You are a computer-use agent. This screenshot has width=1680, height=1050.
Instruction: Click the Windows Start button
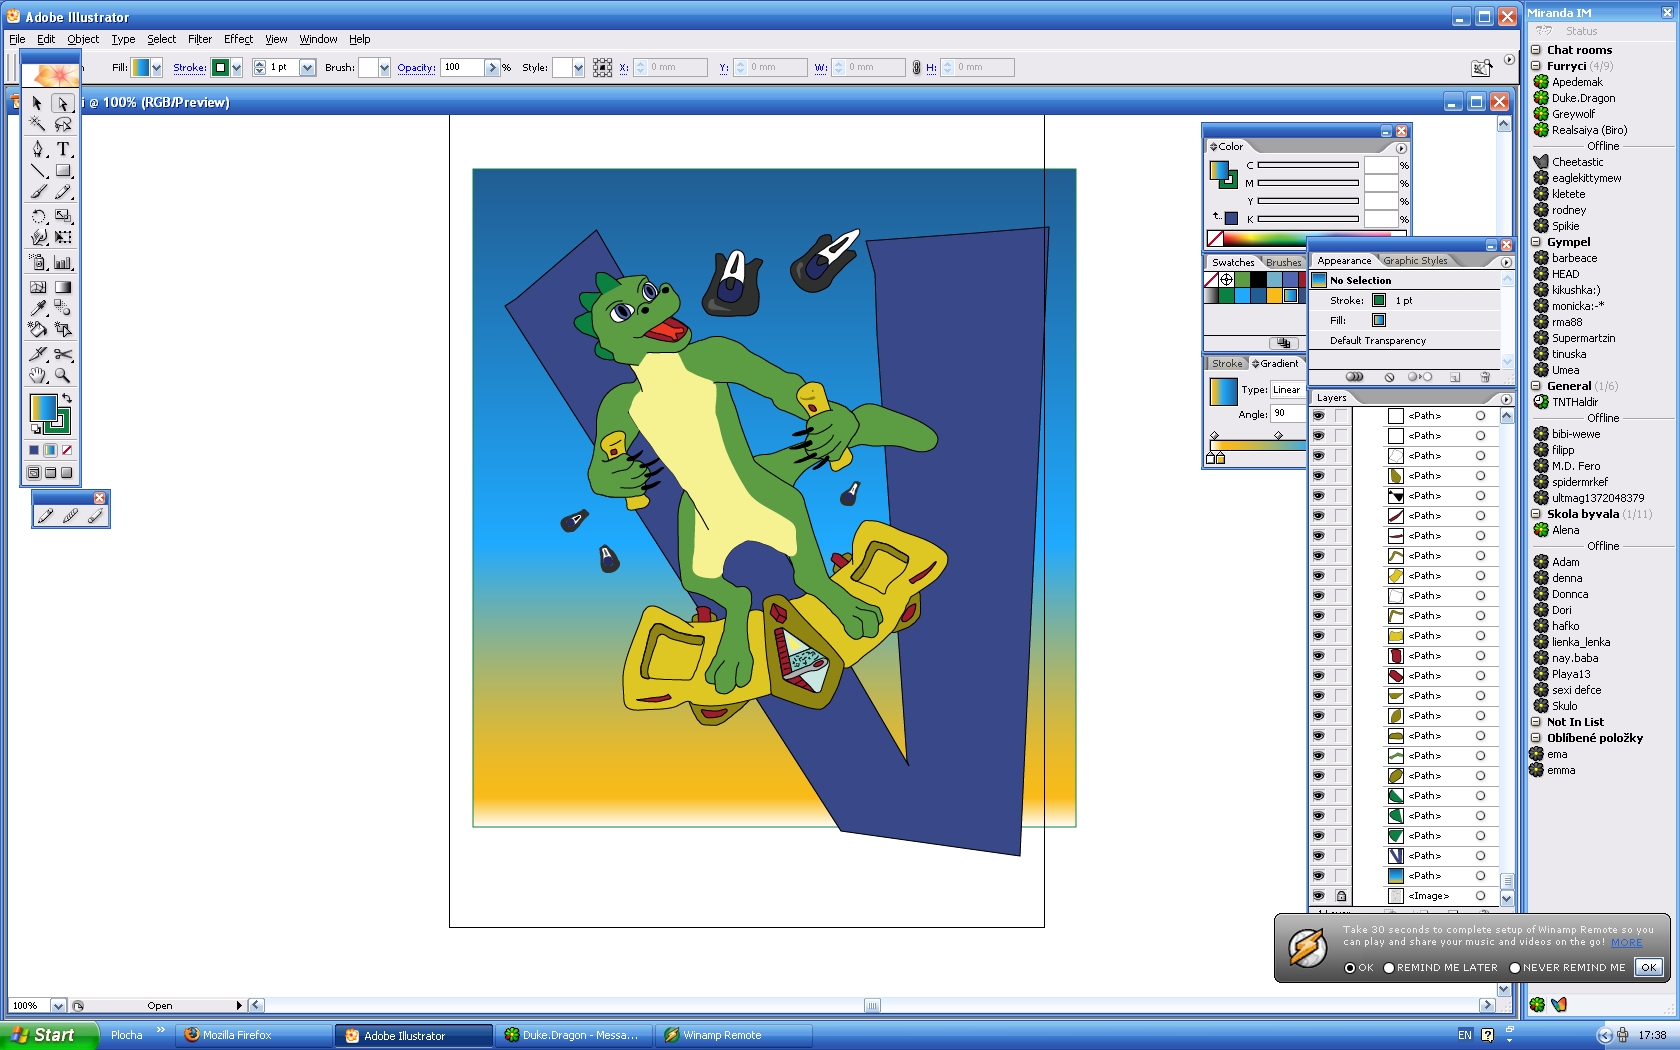[49, 1035]
